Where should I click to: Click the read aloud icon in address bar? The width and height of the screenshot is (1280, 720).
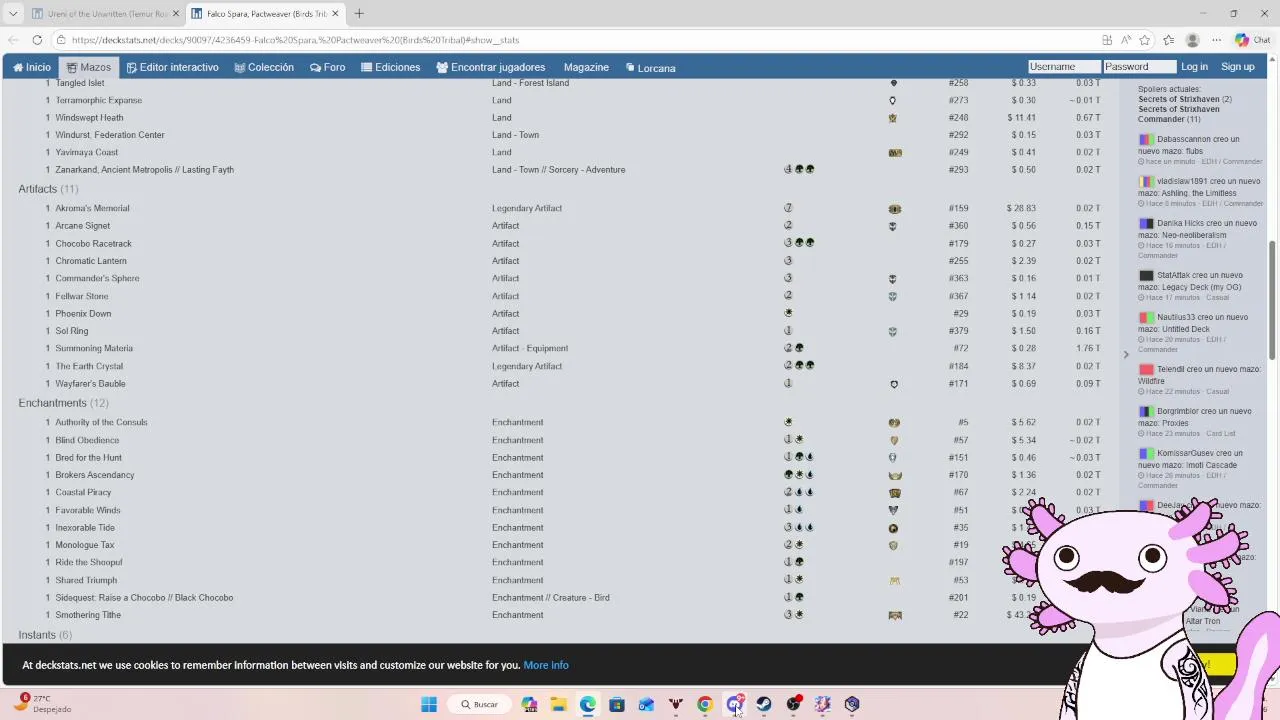[x=1126, y=40]
